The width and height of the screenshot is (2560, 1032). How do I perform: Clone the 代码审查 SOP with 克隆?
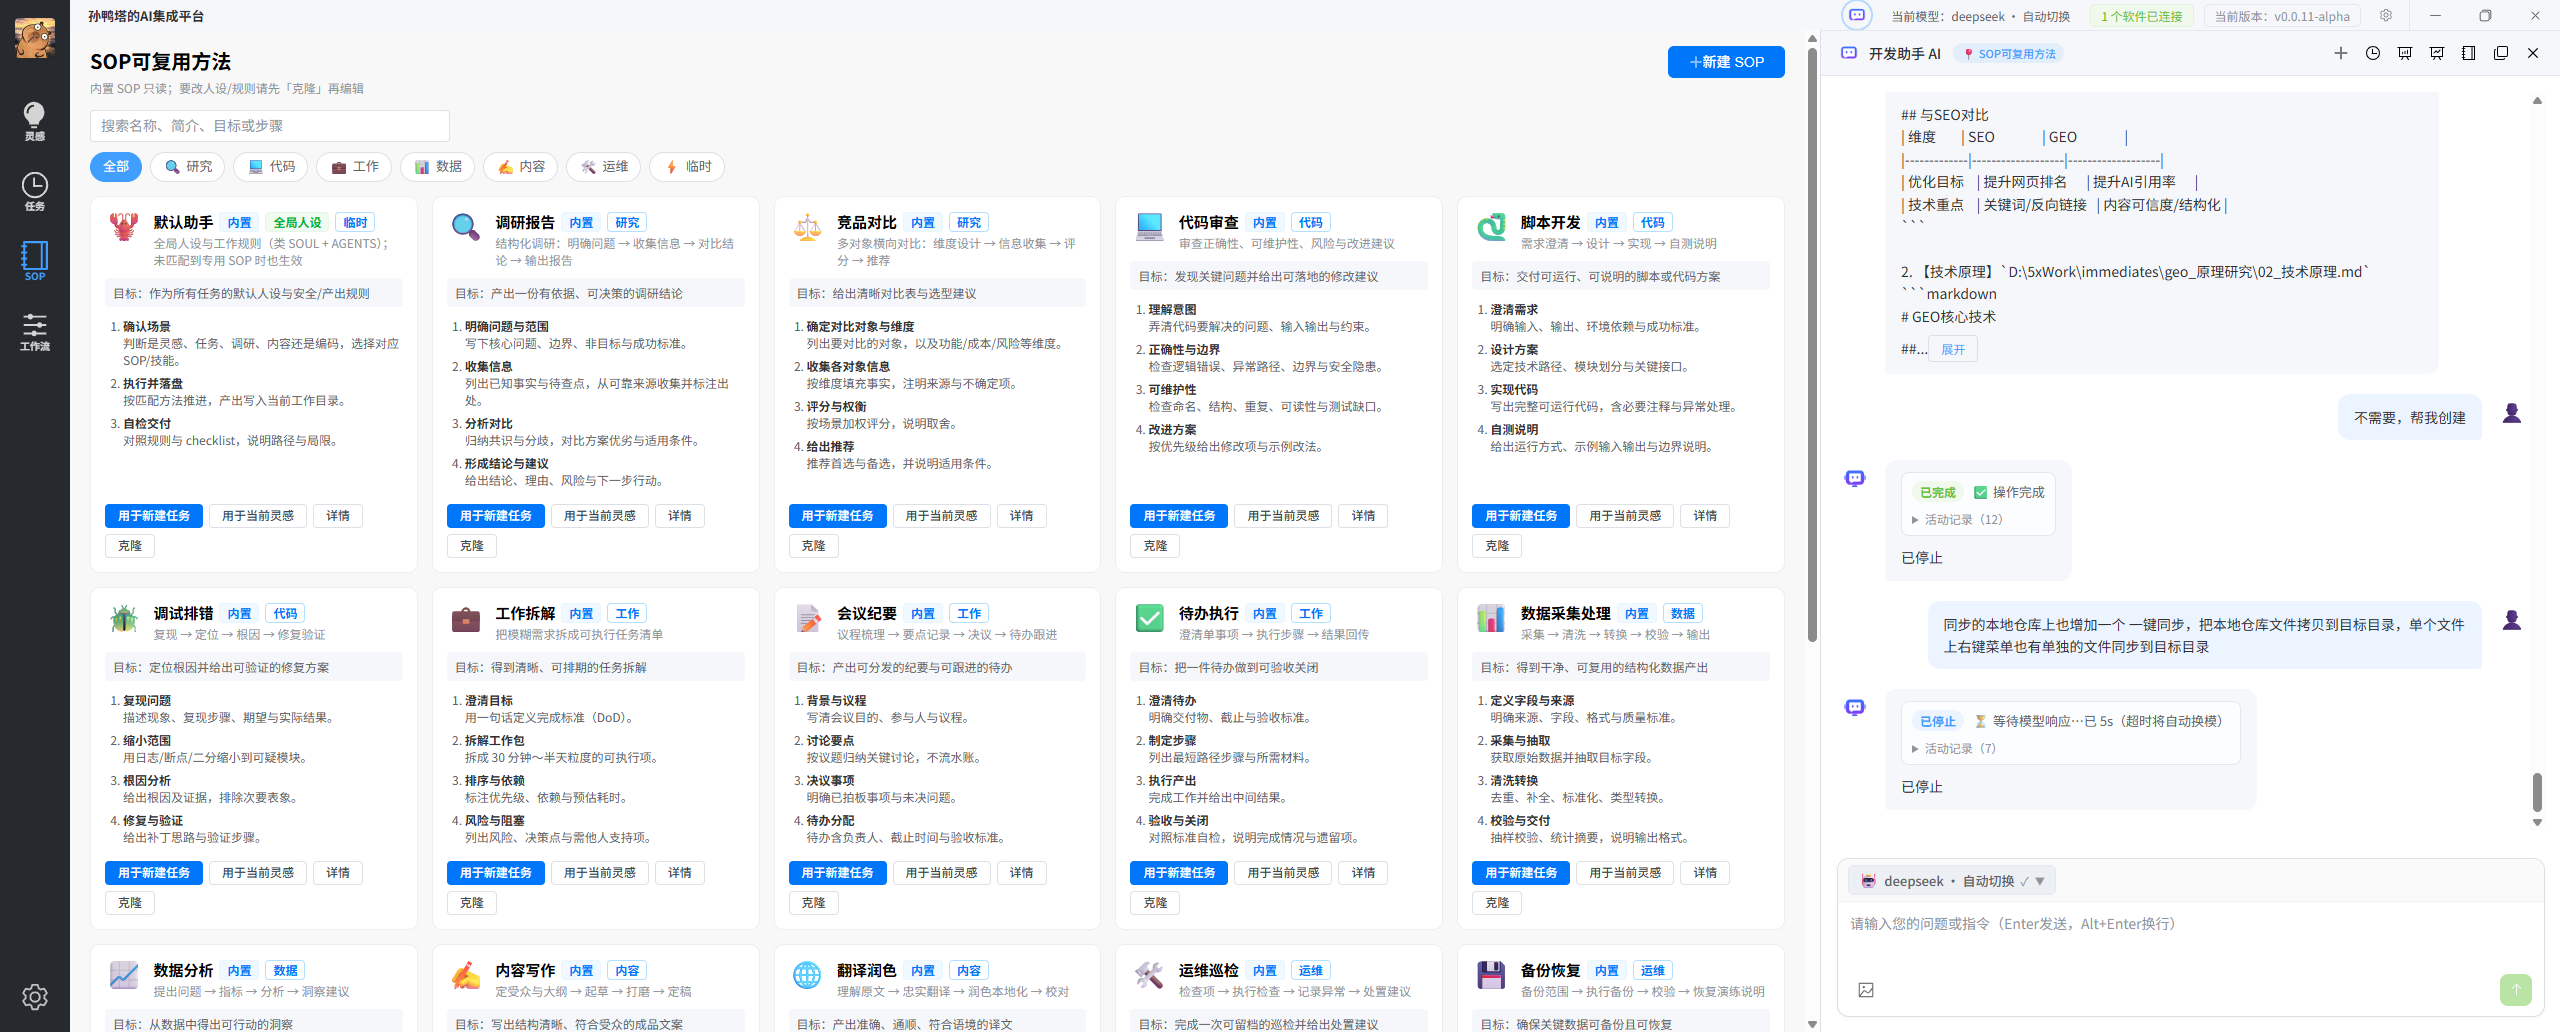point(1155,546)
